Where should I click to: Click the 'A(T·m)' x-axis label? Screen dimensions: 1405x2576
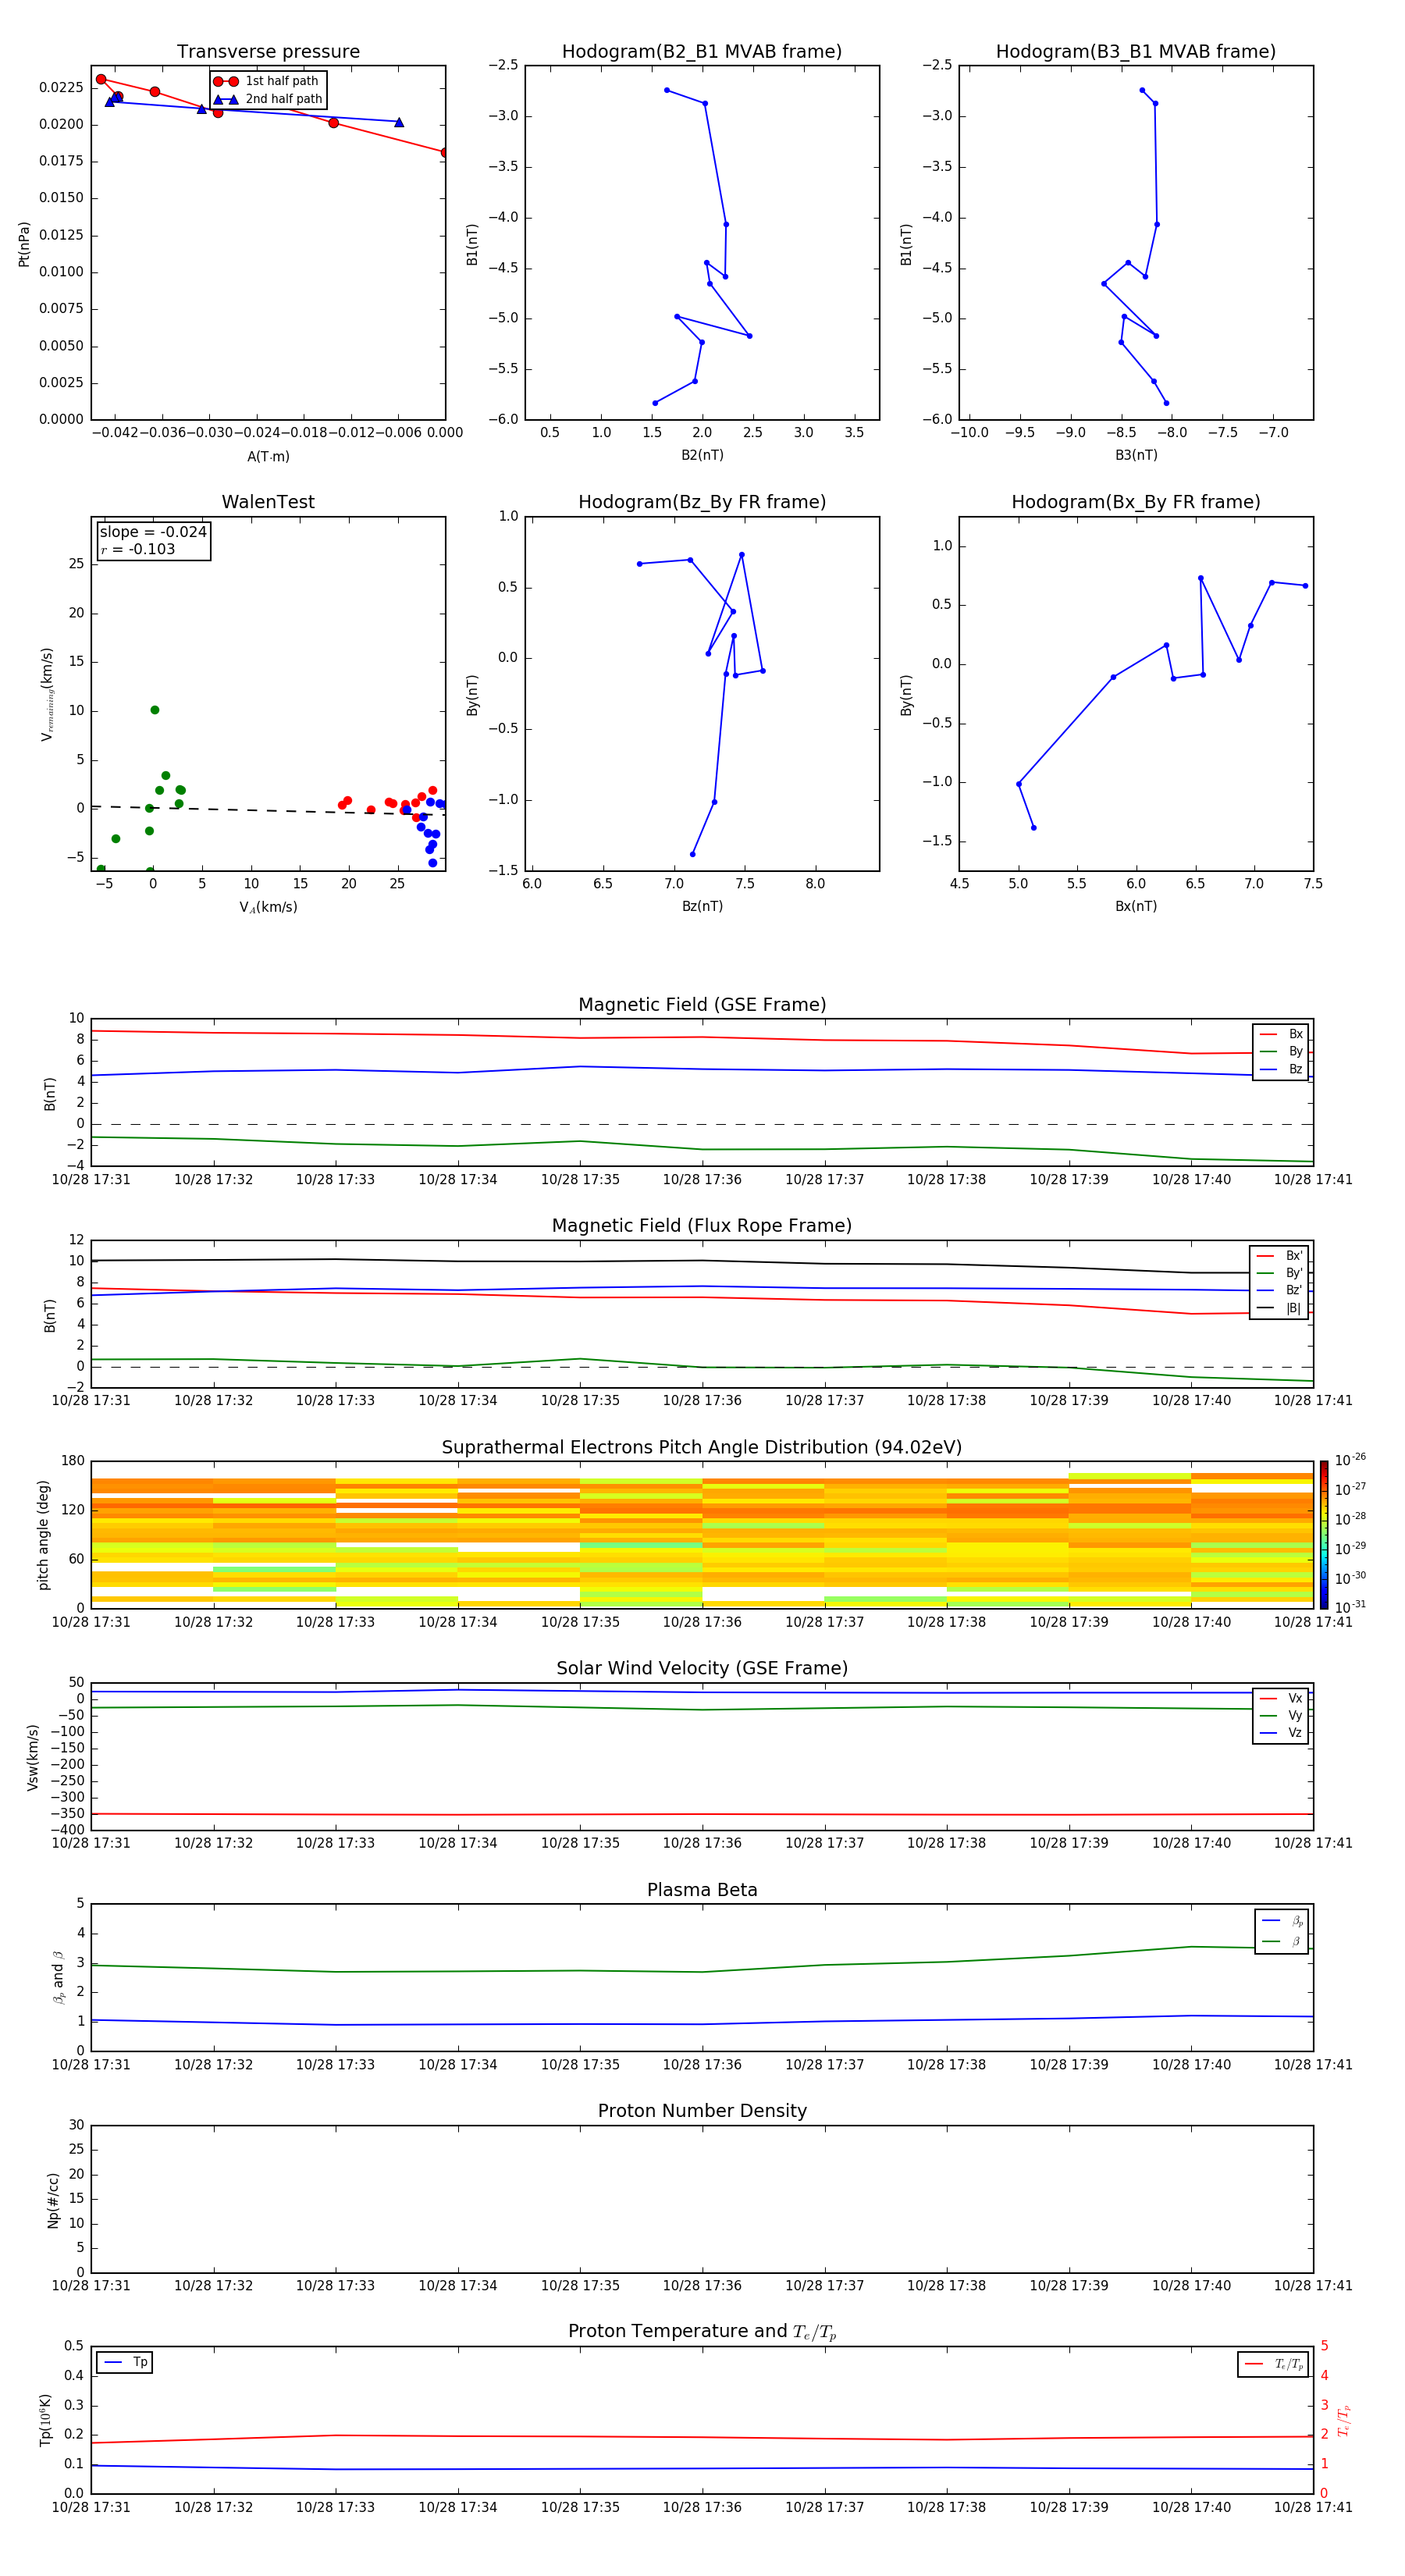point(268,456)
